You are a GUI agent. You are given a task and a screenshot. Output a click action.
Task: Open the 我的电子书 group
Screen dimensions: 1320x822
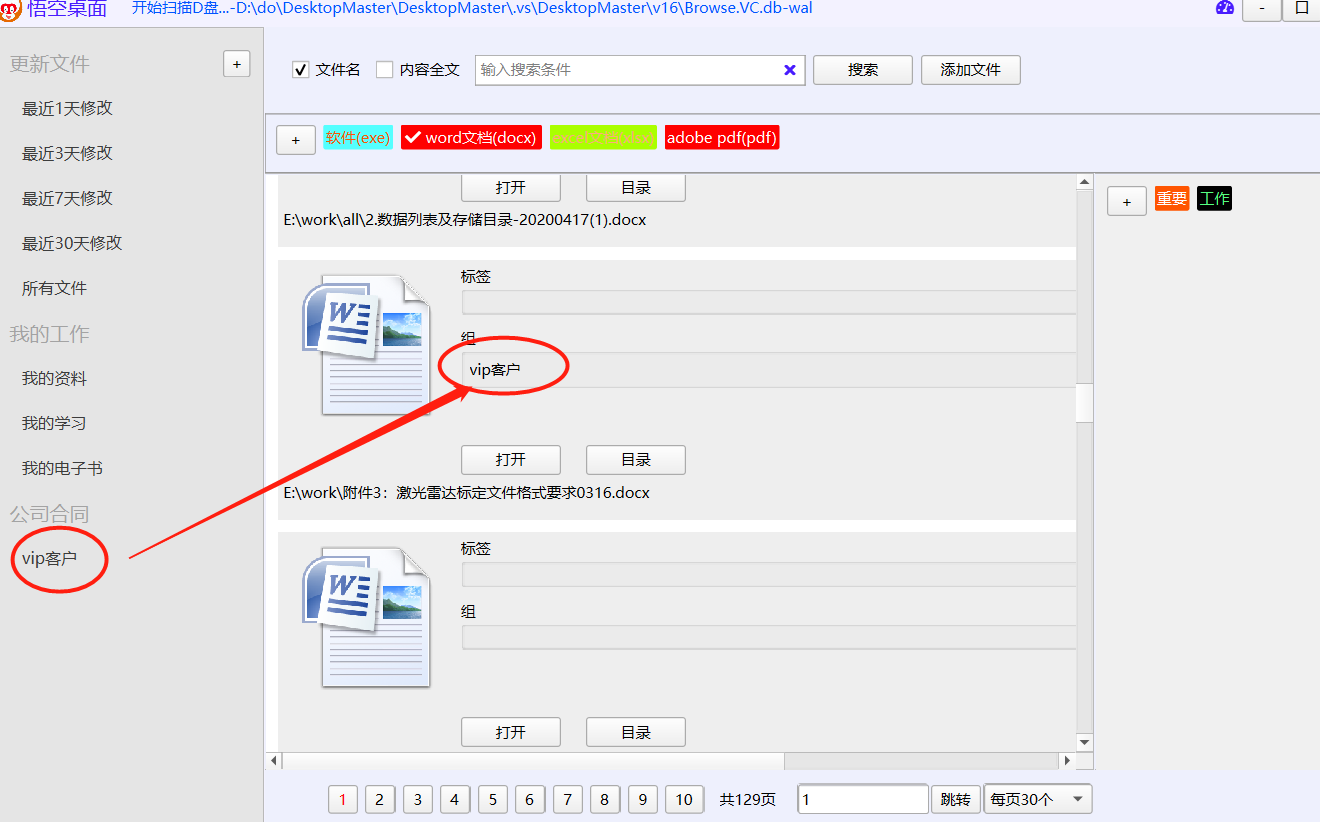(62, 468)
